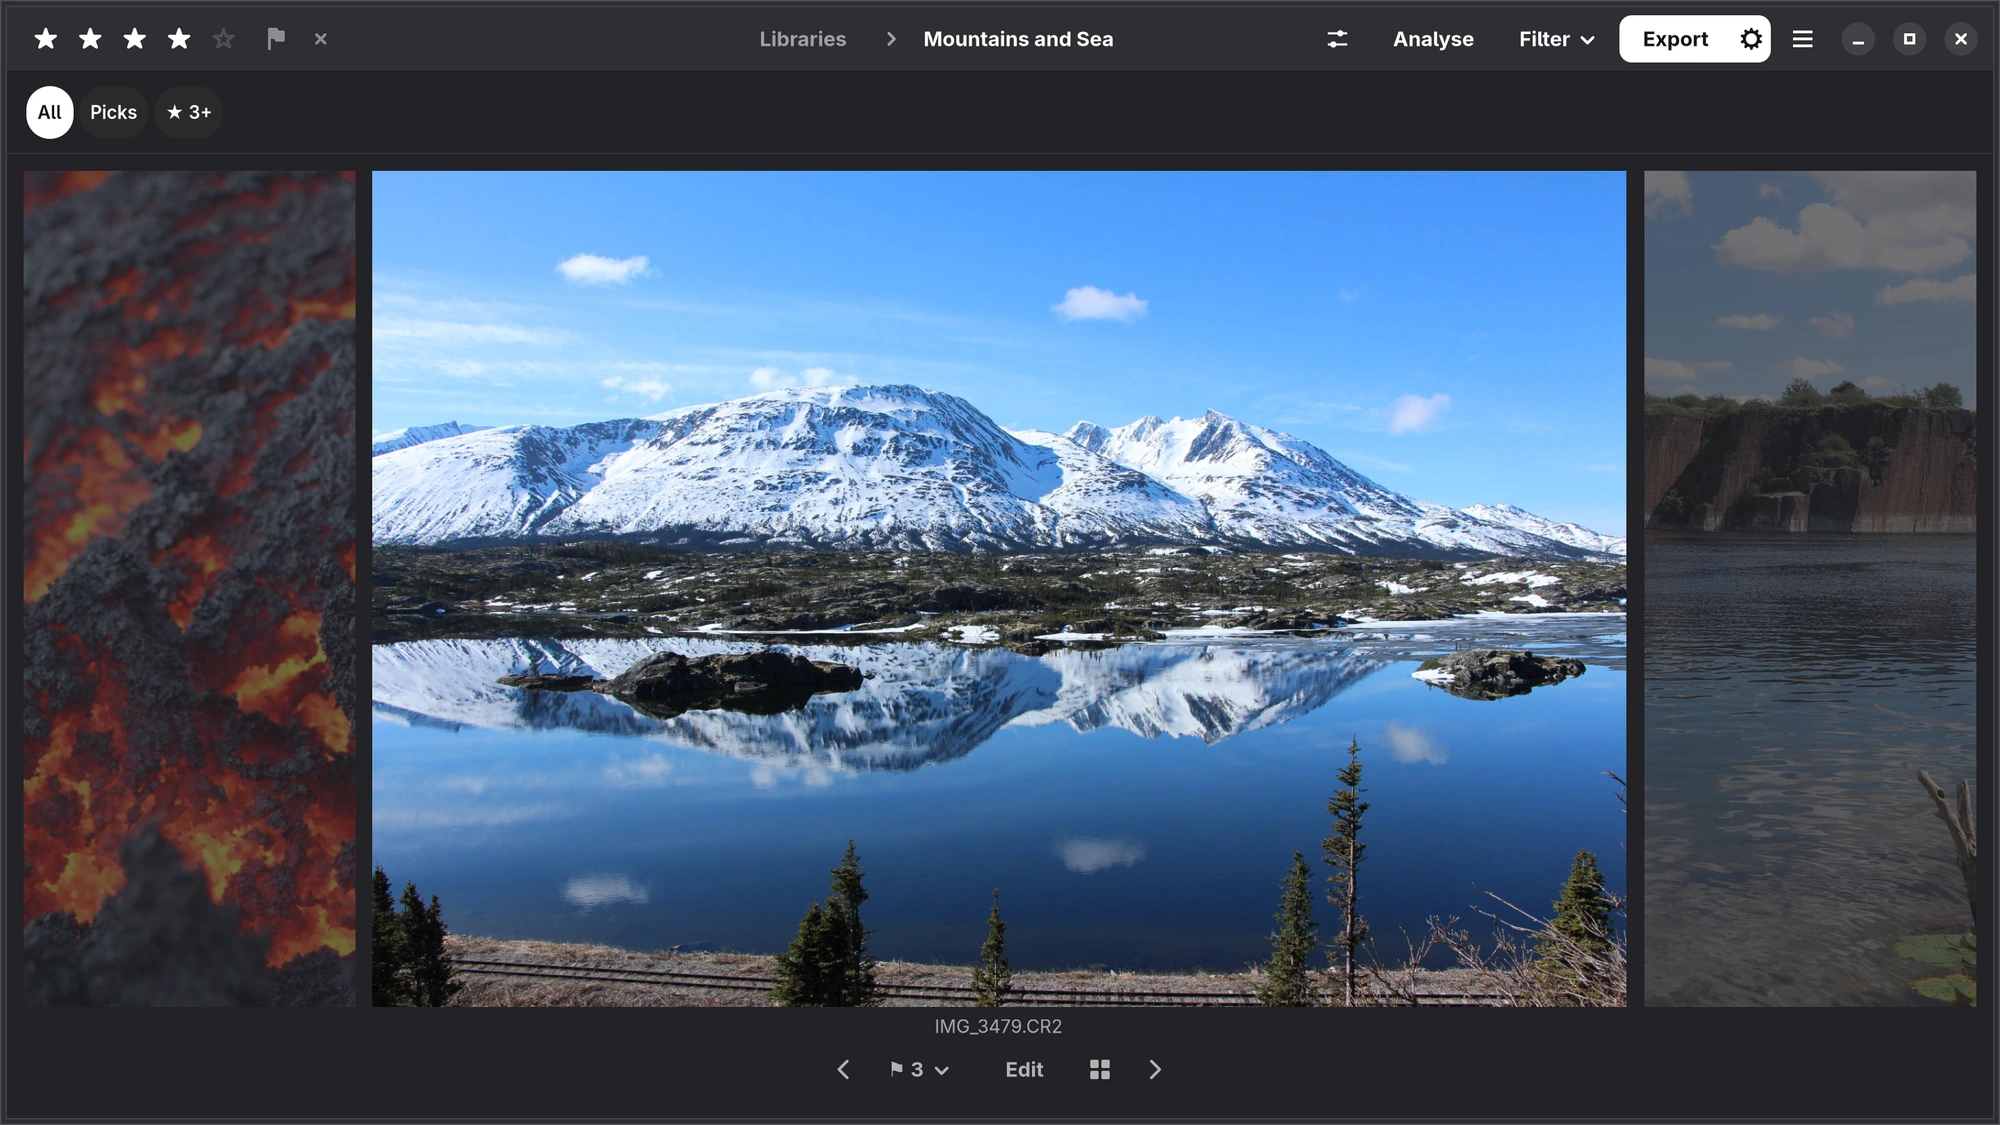This screenshot has height=1125, width=2000.
Task: Set rating to one star
Action: point(46,39)
